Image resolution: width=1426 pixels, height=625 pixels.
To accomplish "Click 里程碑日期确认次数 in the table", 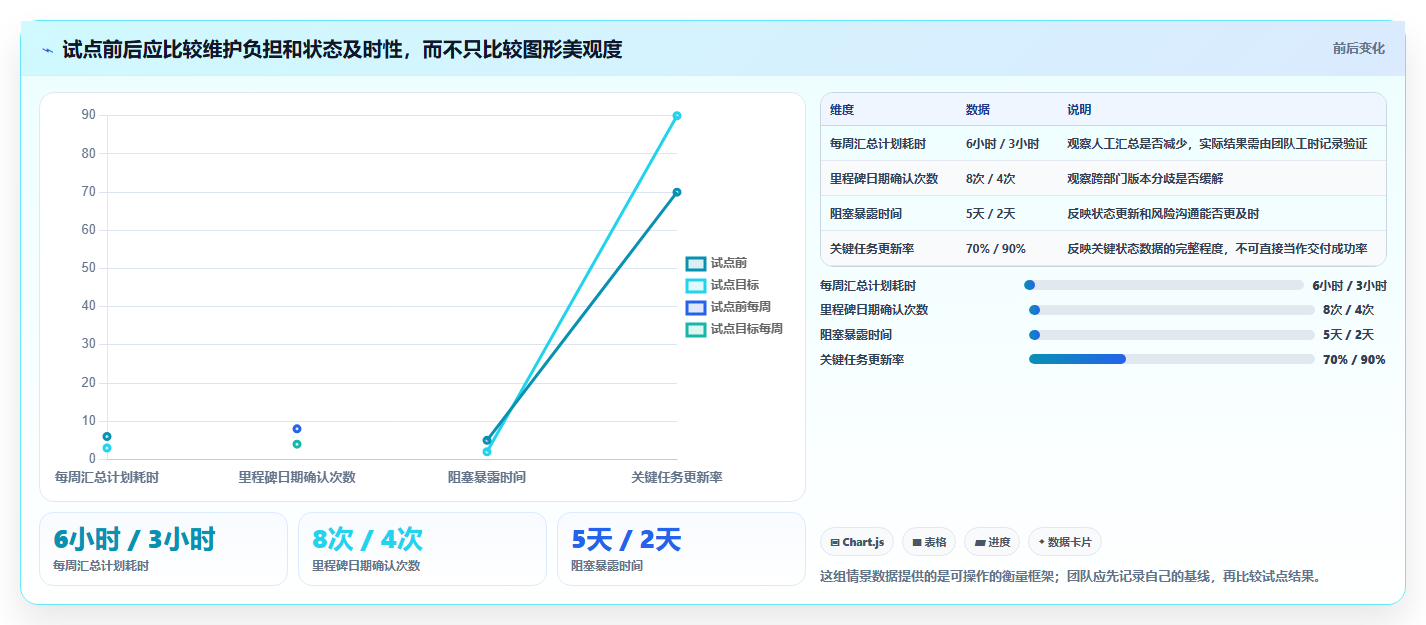I will tap(884, 179).
